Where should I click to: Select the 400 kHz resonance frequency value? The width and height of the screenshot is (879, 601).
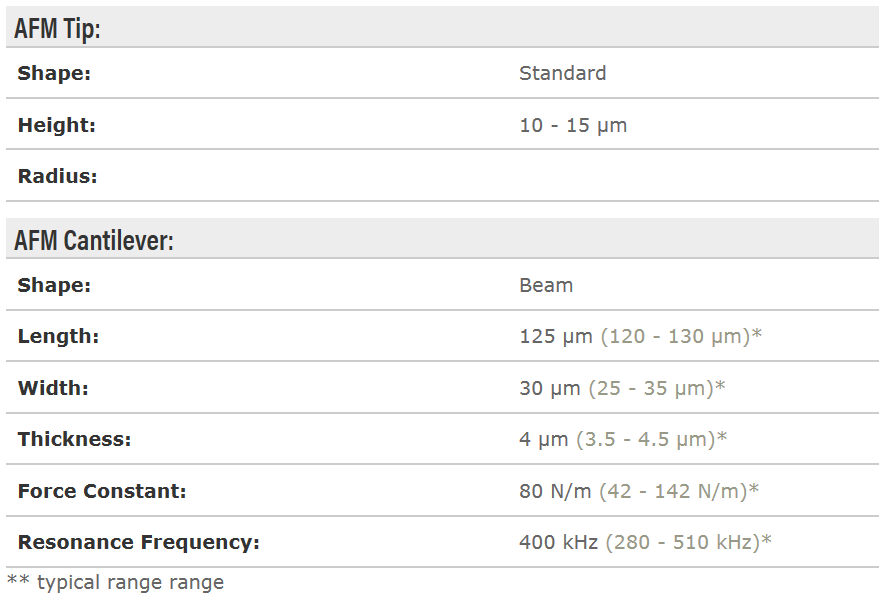[x=558, y=542]
